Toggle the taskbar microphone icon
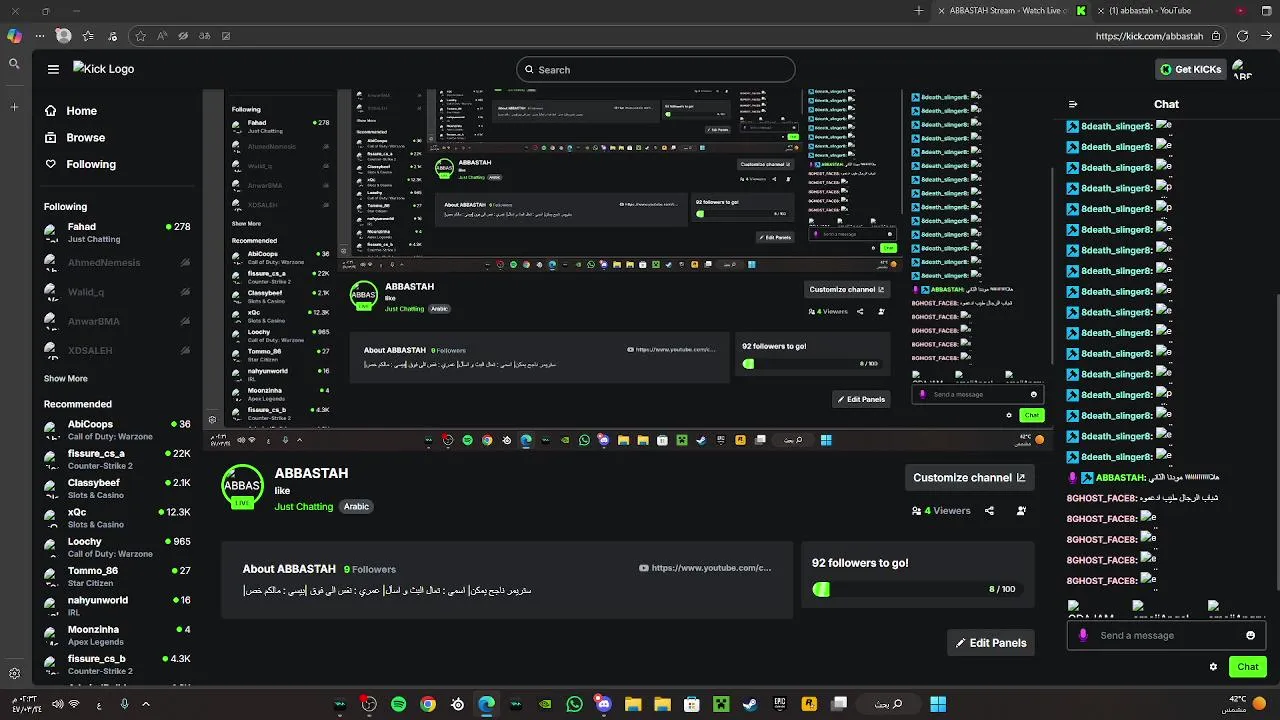The image size is (1280, 720). point(124,704)
